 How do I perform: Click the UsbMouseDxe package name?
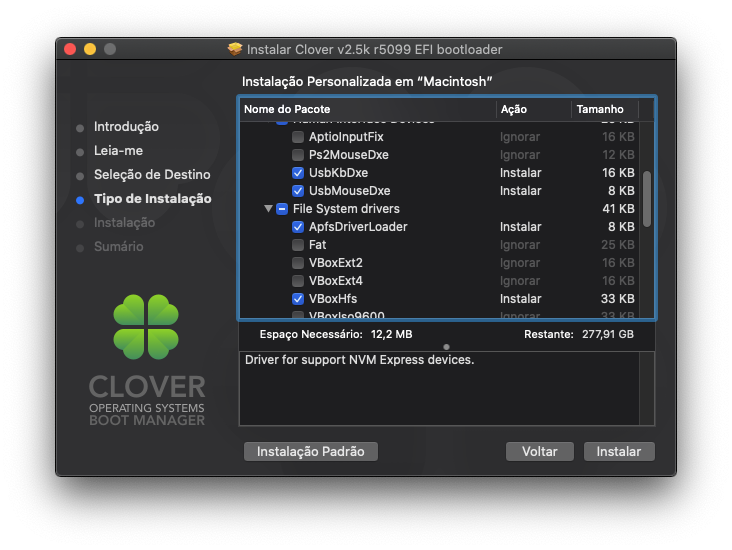[350, 190]
